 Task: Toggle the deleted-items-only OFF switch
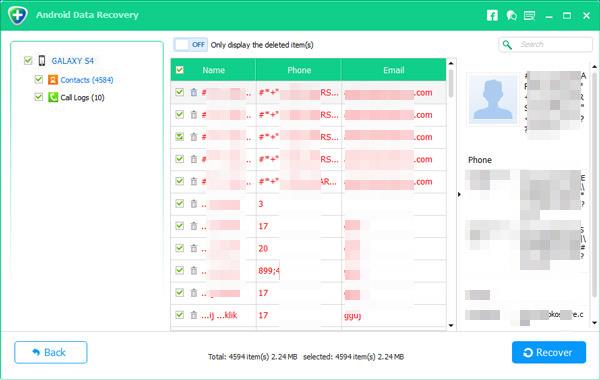point(191,45)
